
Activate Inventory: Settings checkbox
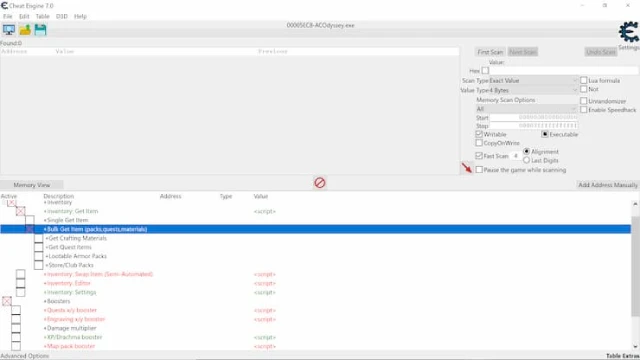click(x=20, y=292)
